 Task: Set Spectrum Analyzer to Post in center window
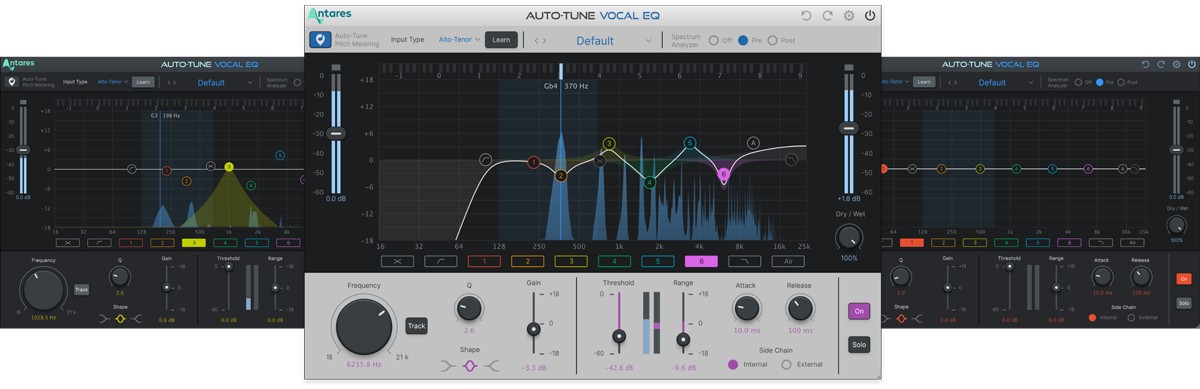coord(773,41)
